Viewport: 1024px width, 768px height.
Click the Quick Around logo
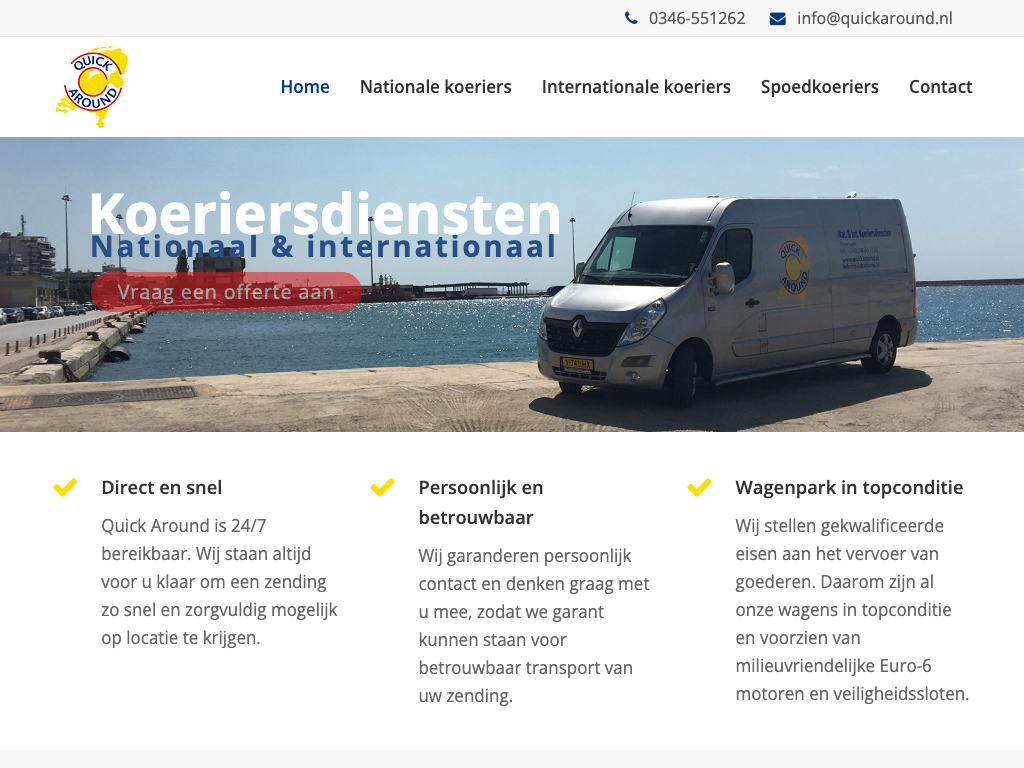91,87
